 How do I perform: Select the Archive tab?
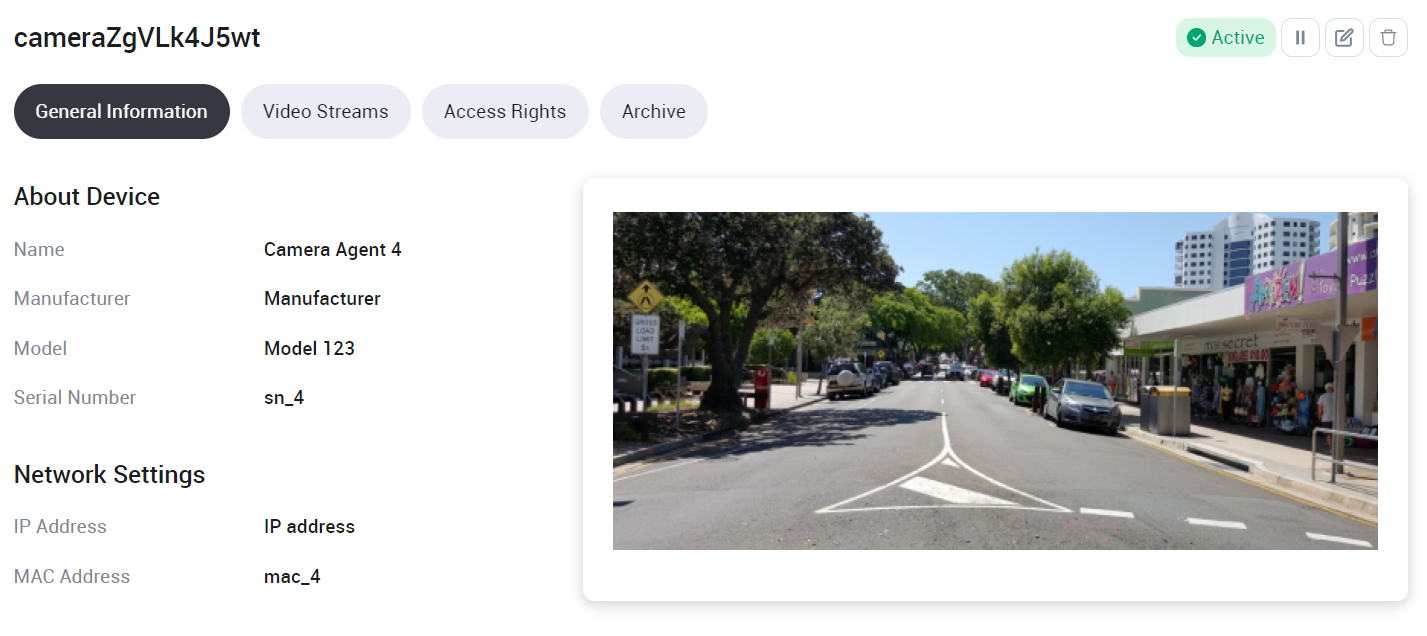pos(653,112)
